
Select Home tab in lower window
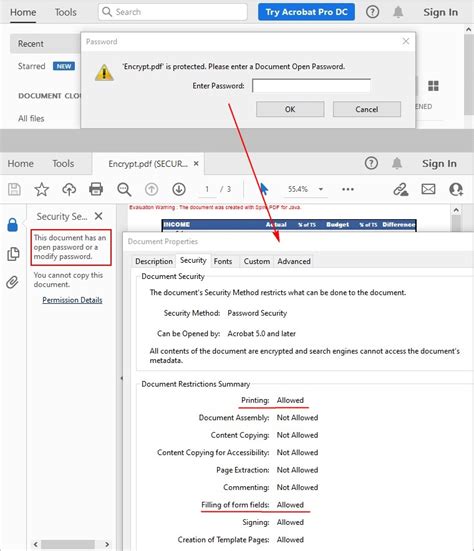pyautogui.click(x=21, y=164)
